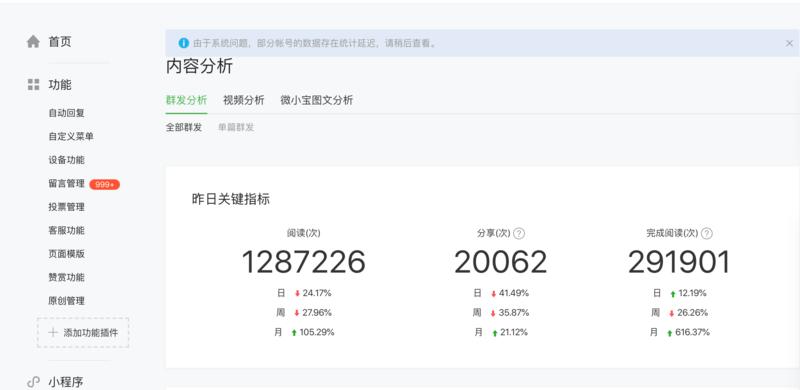The height and width of the screenshot is (390, 800).
Task: Click the 21.12% monthly share change
Action: (514, 332)
